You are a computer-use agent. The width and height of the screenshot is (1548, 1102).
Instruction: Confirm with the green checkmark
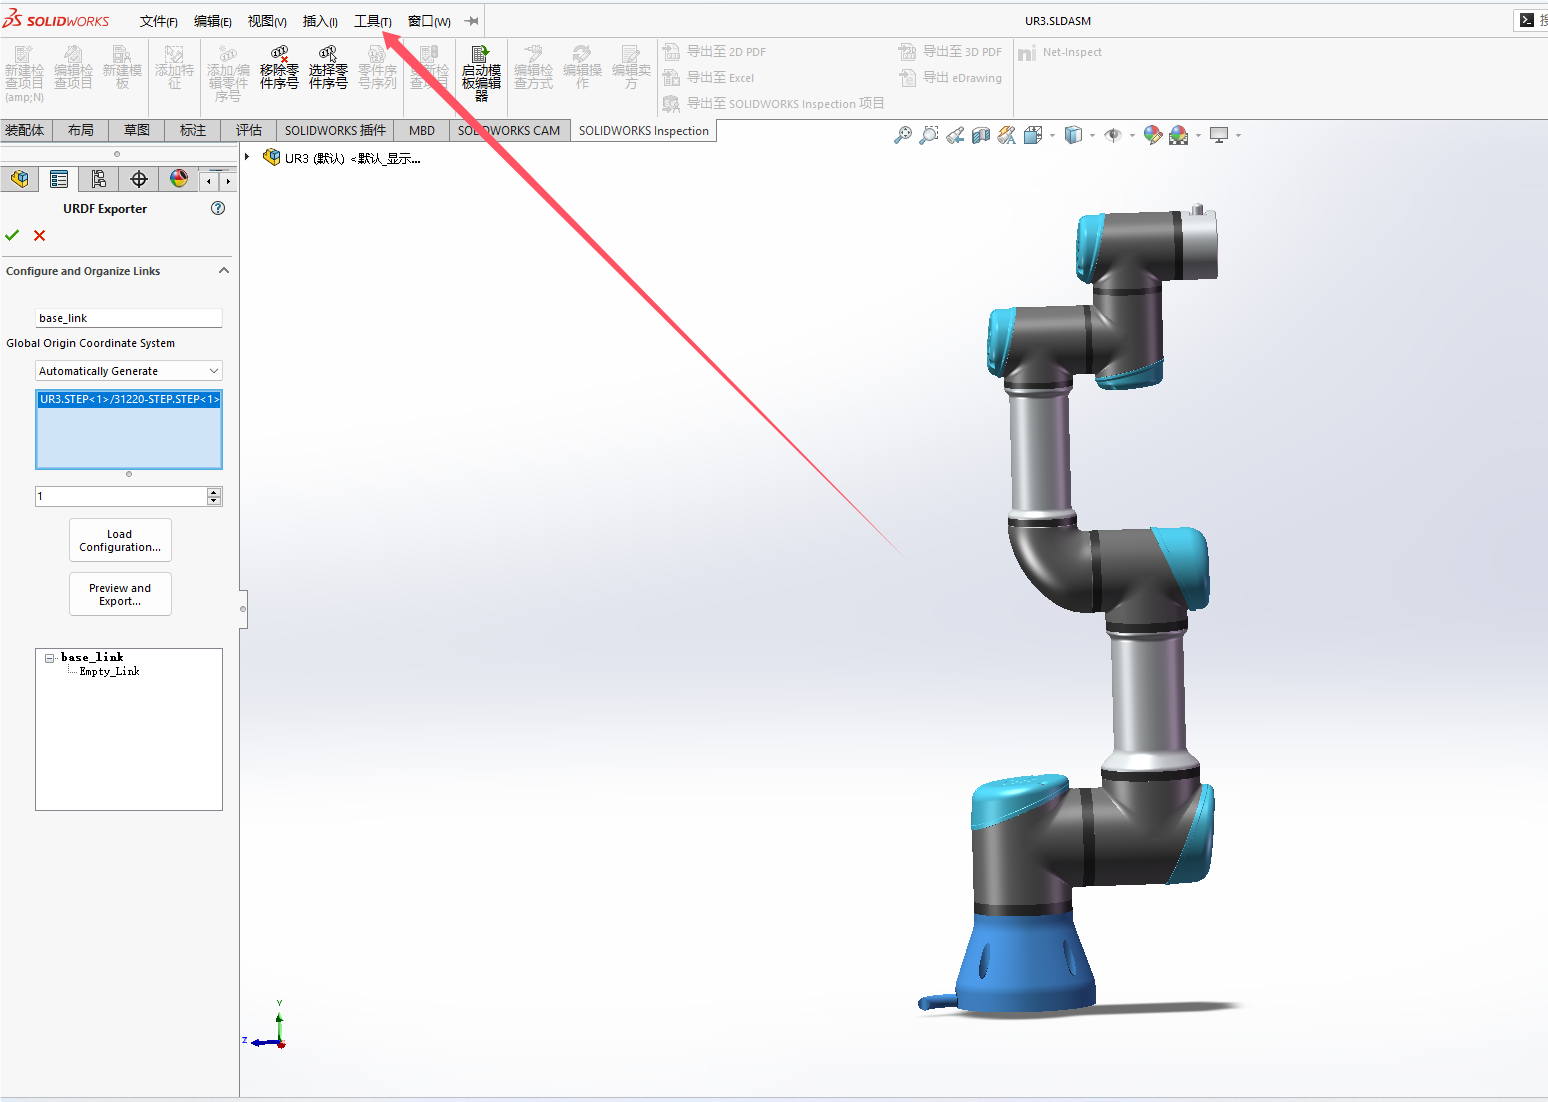click(x=12, y=235)
